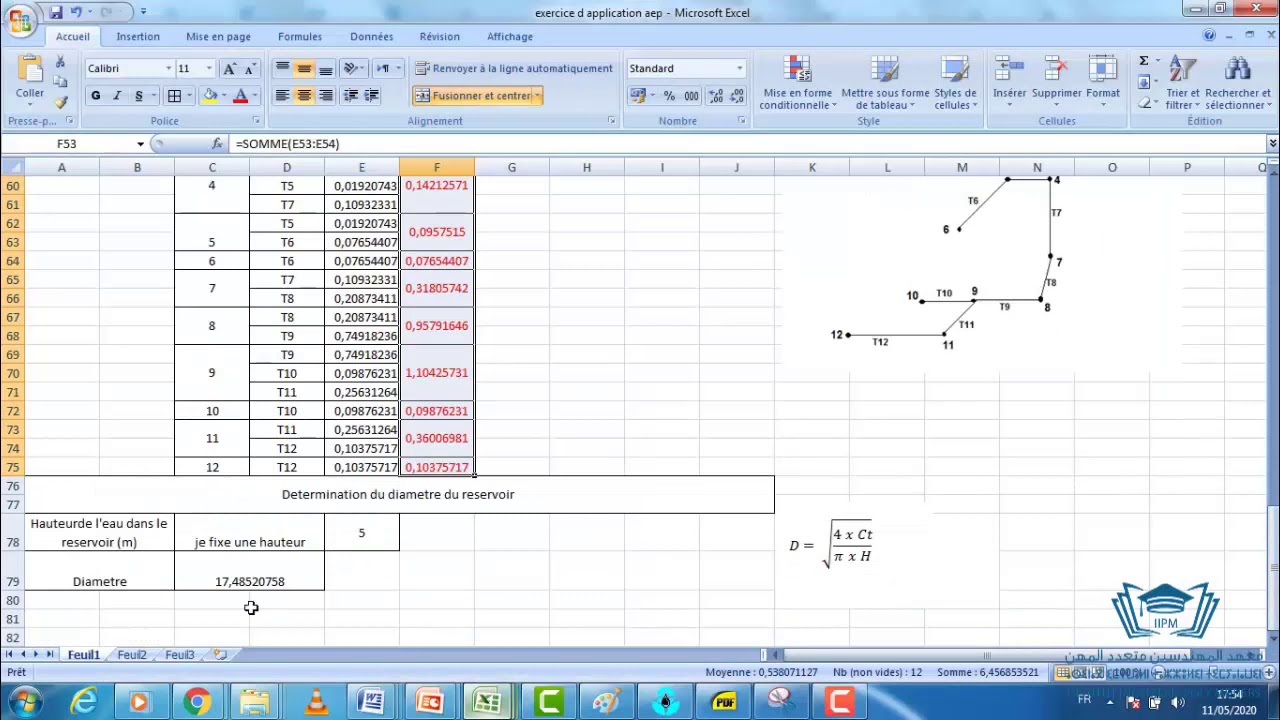Image resolution: width=1280 pixels, height=720 pixels.
Task: Apply thousands separator 000 format
Action: click(x=692, y=96)
